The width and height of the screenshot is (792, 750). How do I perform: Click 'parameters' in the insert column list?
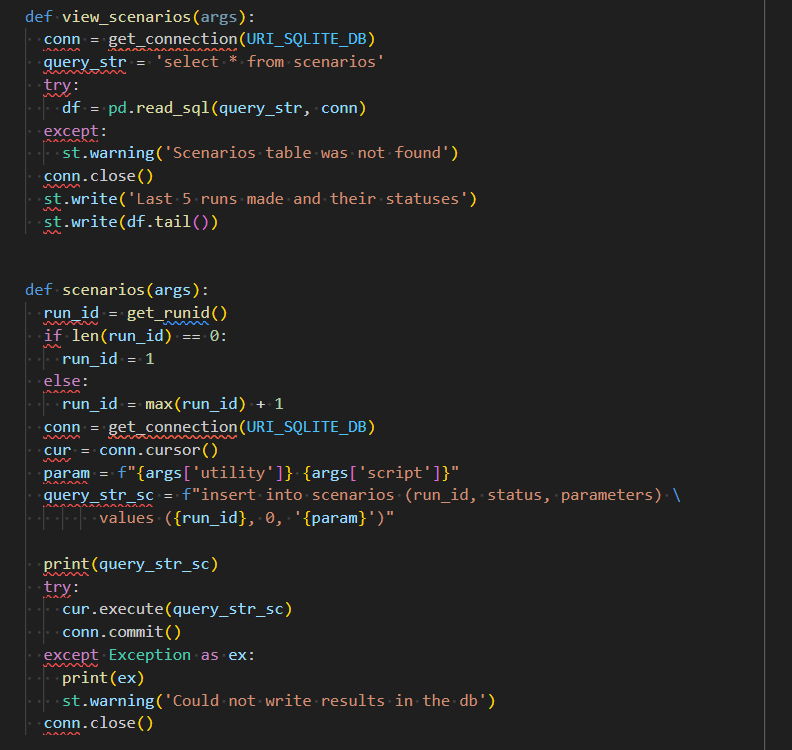tap(606, 495)
